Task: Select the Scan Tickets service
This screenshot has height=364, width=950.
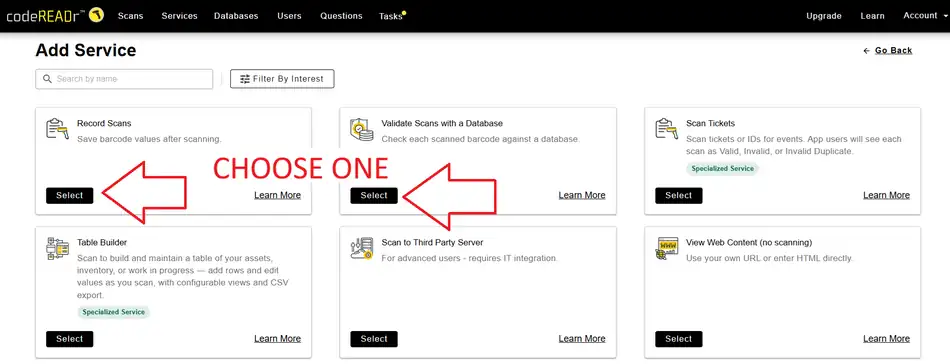Action: pyautogui.click(x=679, y=195)
